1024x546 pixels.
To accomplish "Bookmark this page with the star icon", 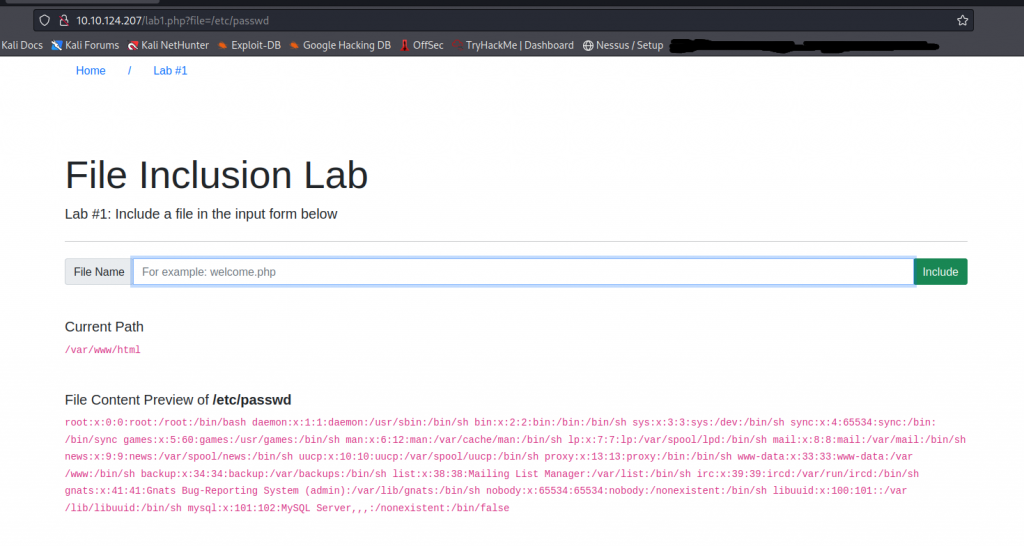I will point(962,20).
